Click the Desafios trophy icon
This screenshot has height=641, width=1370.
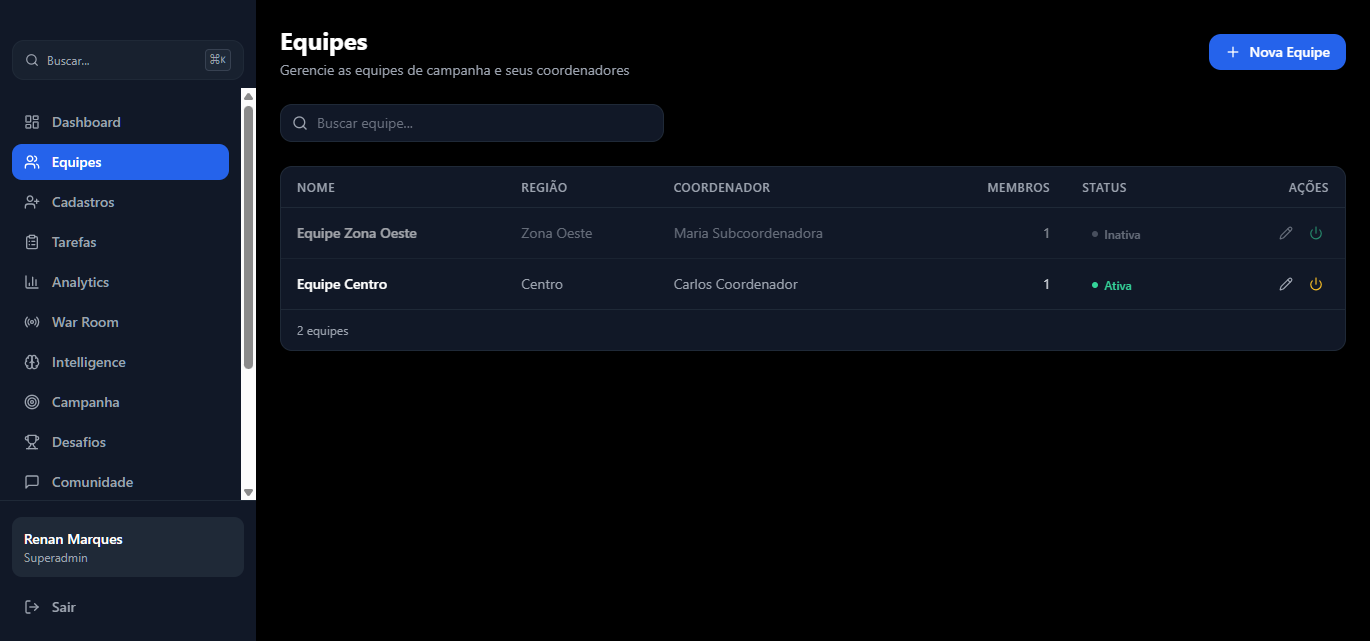[x=32, y=442]
